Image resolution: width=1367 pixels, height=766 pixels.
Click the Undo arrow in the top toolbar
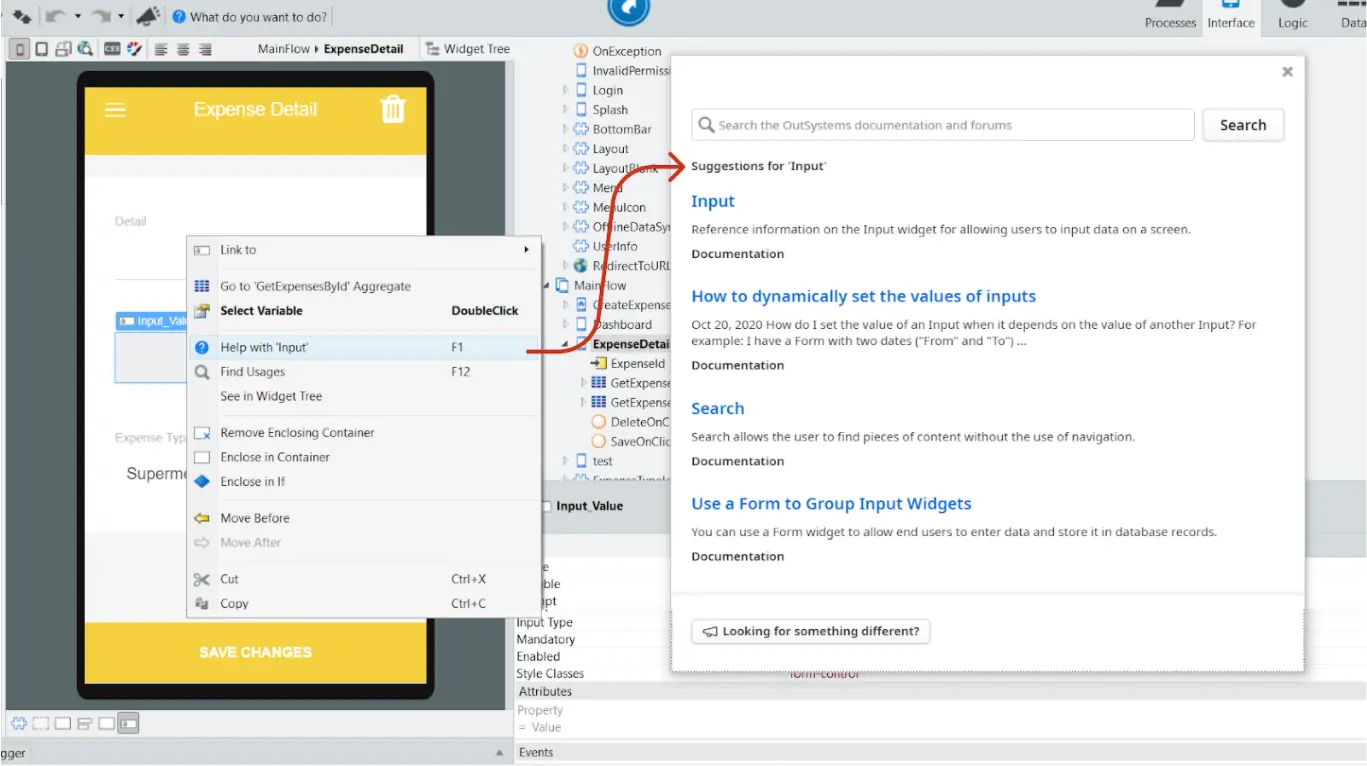click(56, 16)
